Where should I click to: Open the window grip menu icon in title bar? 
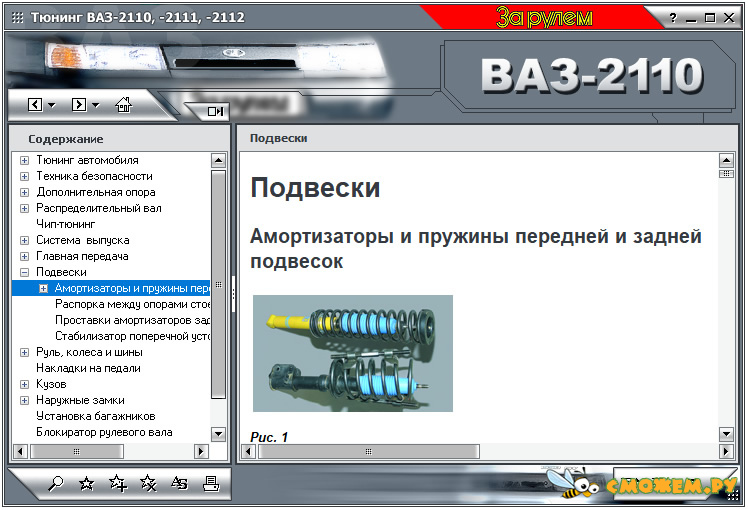[17, 18]
